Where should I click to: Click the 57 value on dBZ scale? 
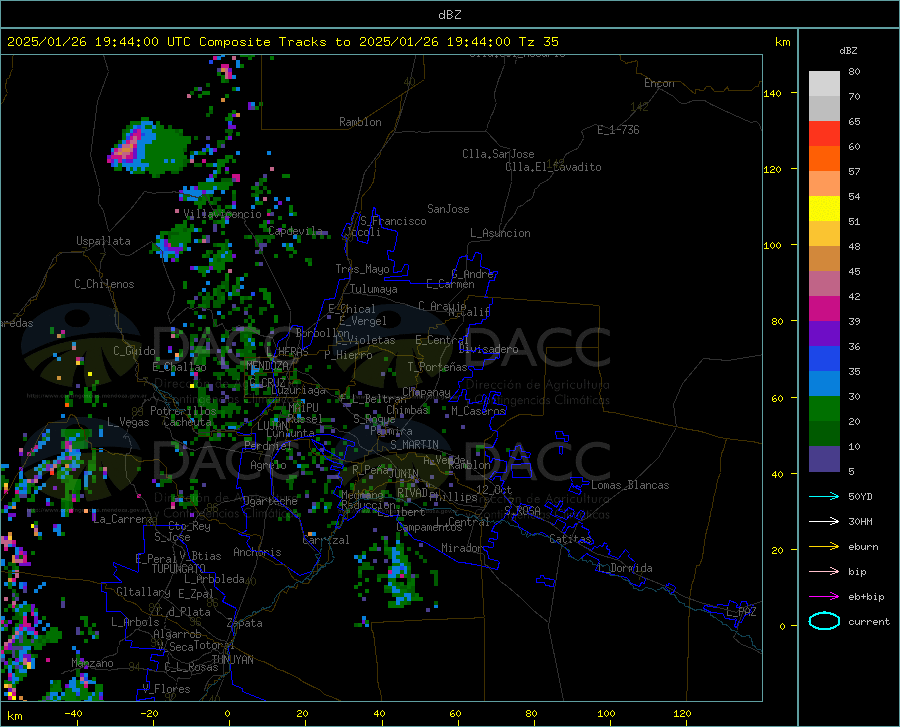(854, 172)
